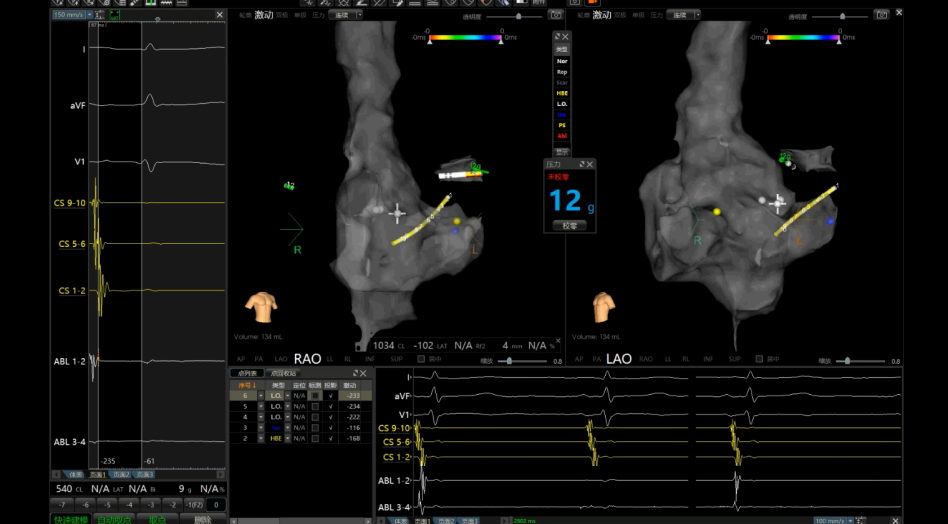
Task: Switch RAO pane to AP view
Action: [x=241, y=359]
